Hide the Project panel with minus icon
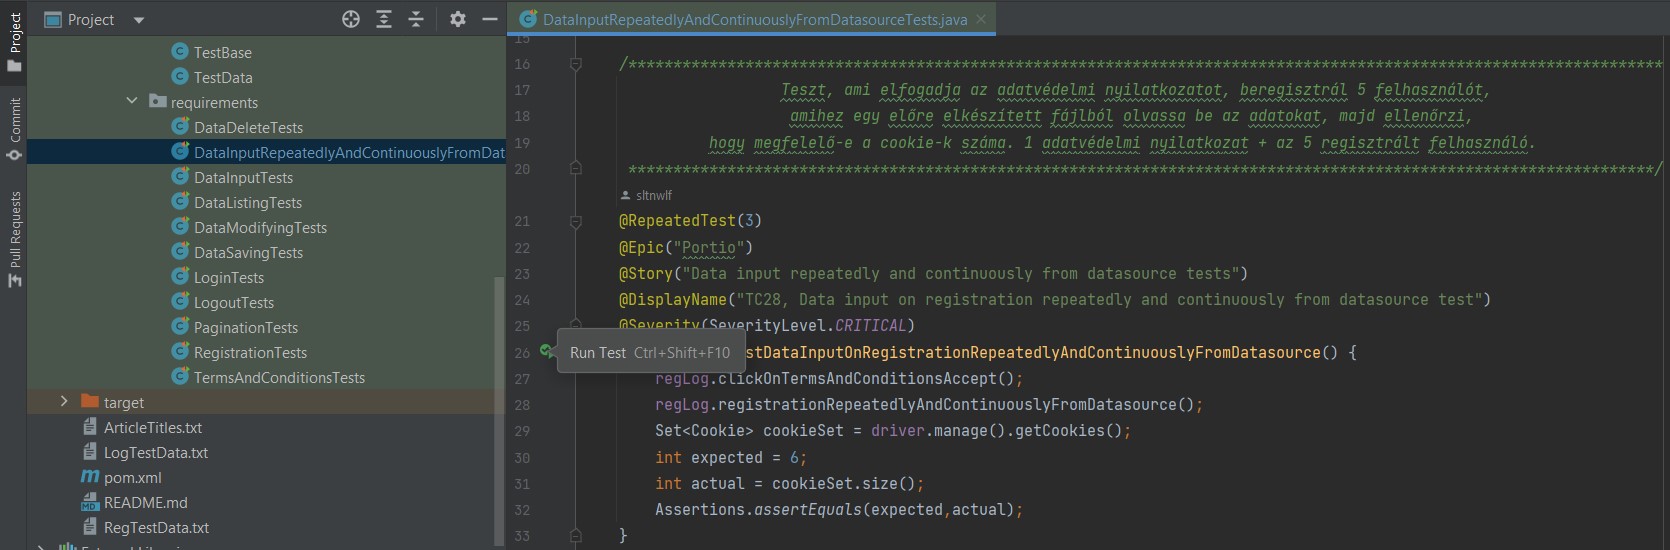The height and width of the screenshot is (550, 1670). tap(490, 19)
